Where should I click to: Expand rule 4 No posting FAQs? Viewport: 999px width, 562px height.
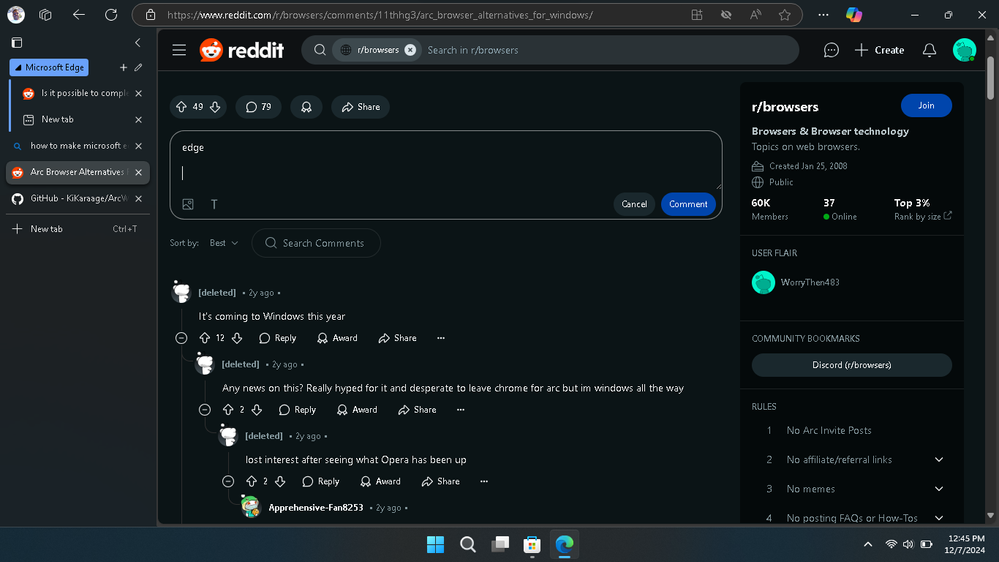pyautogui.click(x=938, y=518)
